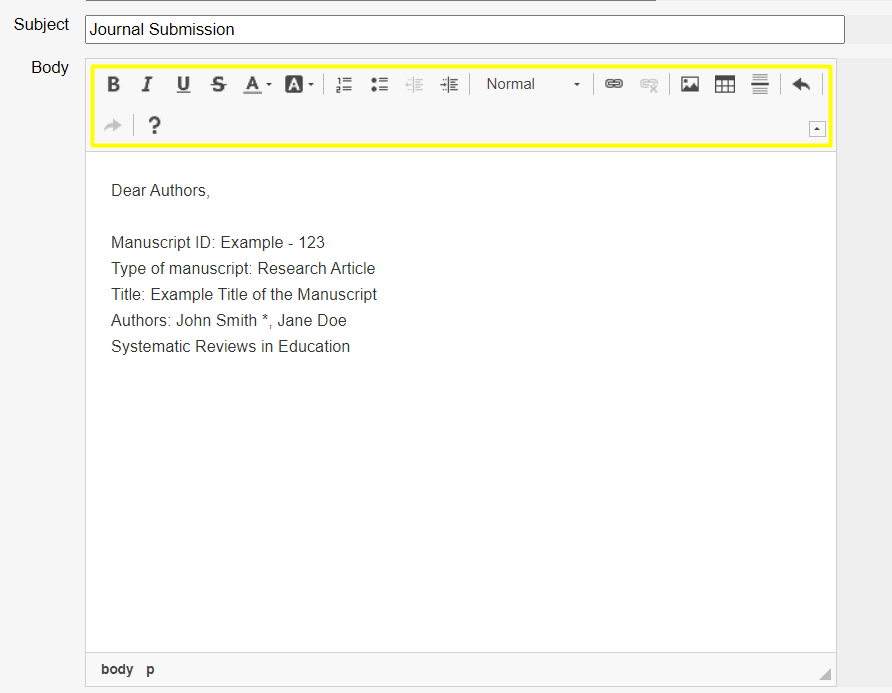The height and width of the screenshot is (693, 892).
Task: Insert a table into the body
Action: click(725, 85)
